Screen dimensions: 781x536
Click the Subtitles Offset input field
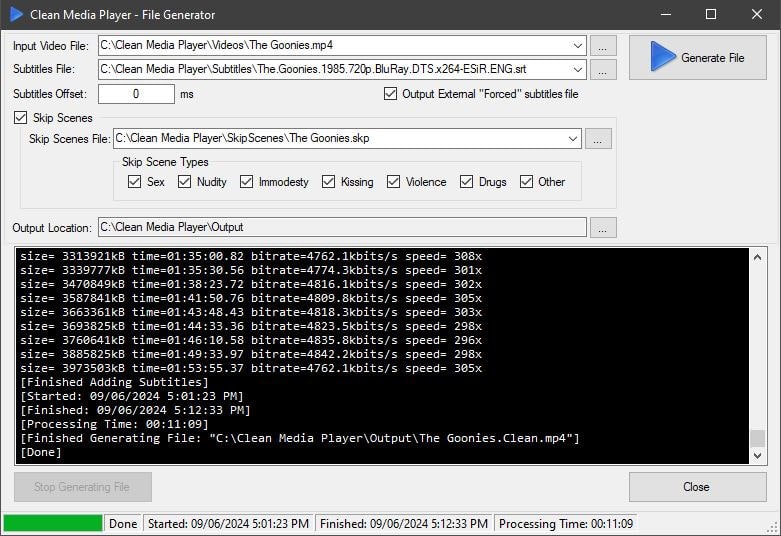136,94
